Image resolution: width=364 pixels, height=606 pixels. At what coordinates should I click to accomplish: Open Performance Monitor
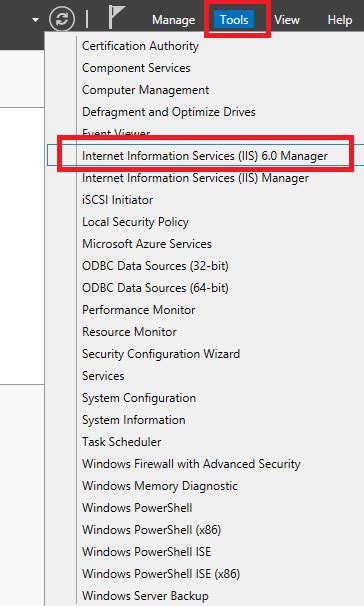[138, 310]
